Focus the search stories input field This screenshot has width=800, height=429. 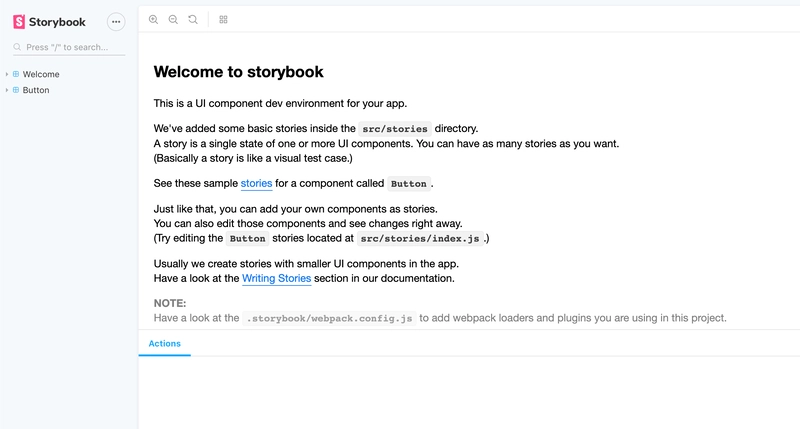click(x=69, y=47)
